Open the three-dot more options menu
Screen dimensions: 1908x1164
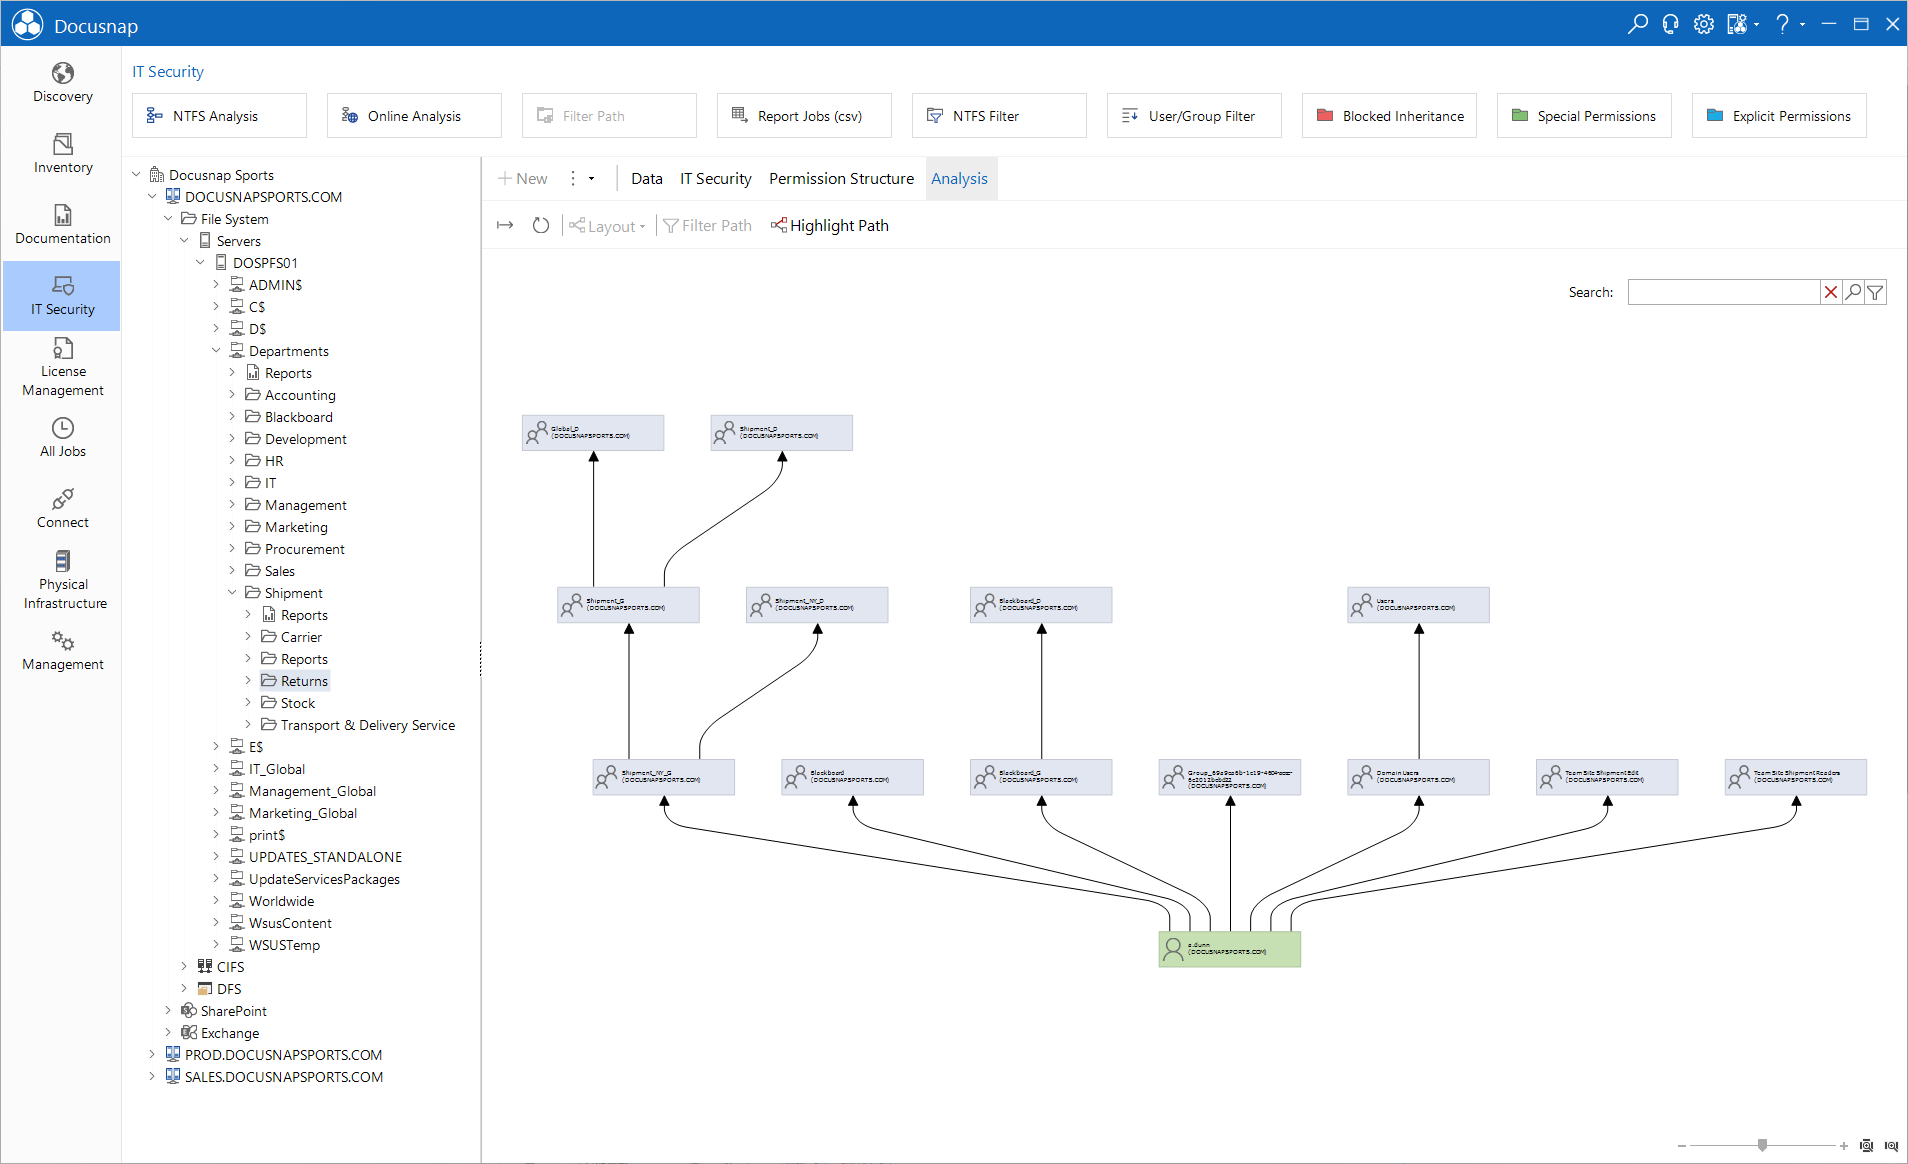pos(573,178)
